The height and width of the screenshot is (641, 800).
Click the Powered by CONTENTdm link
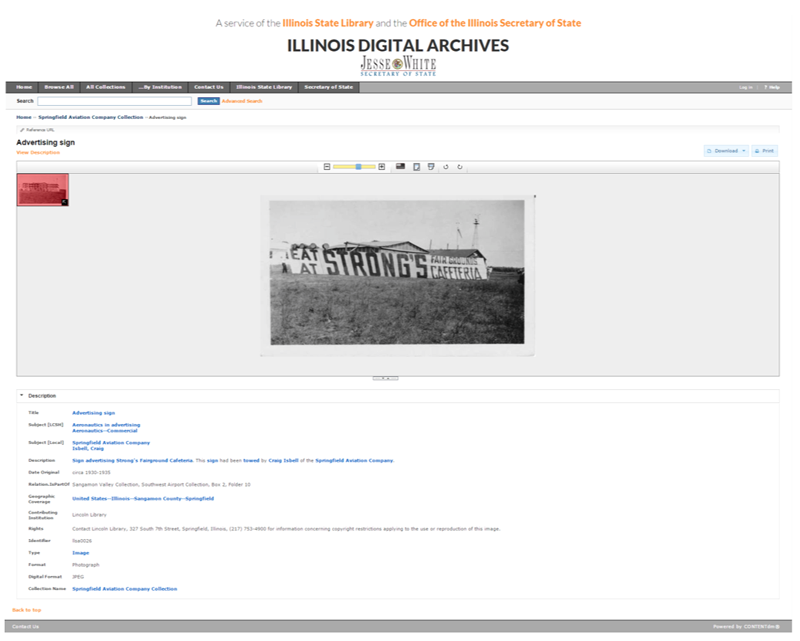click(746, 627)
